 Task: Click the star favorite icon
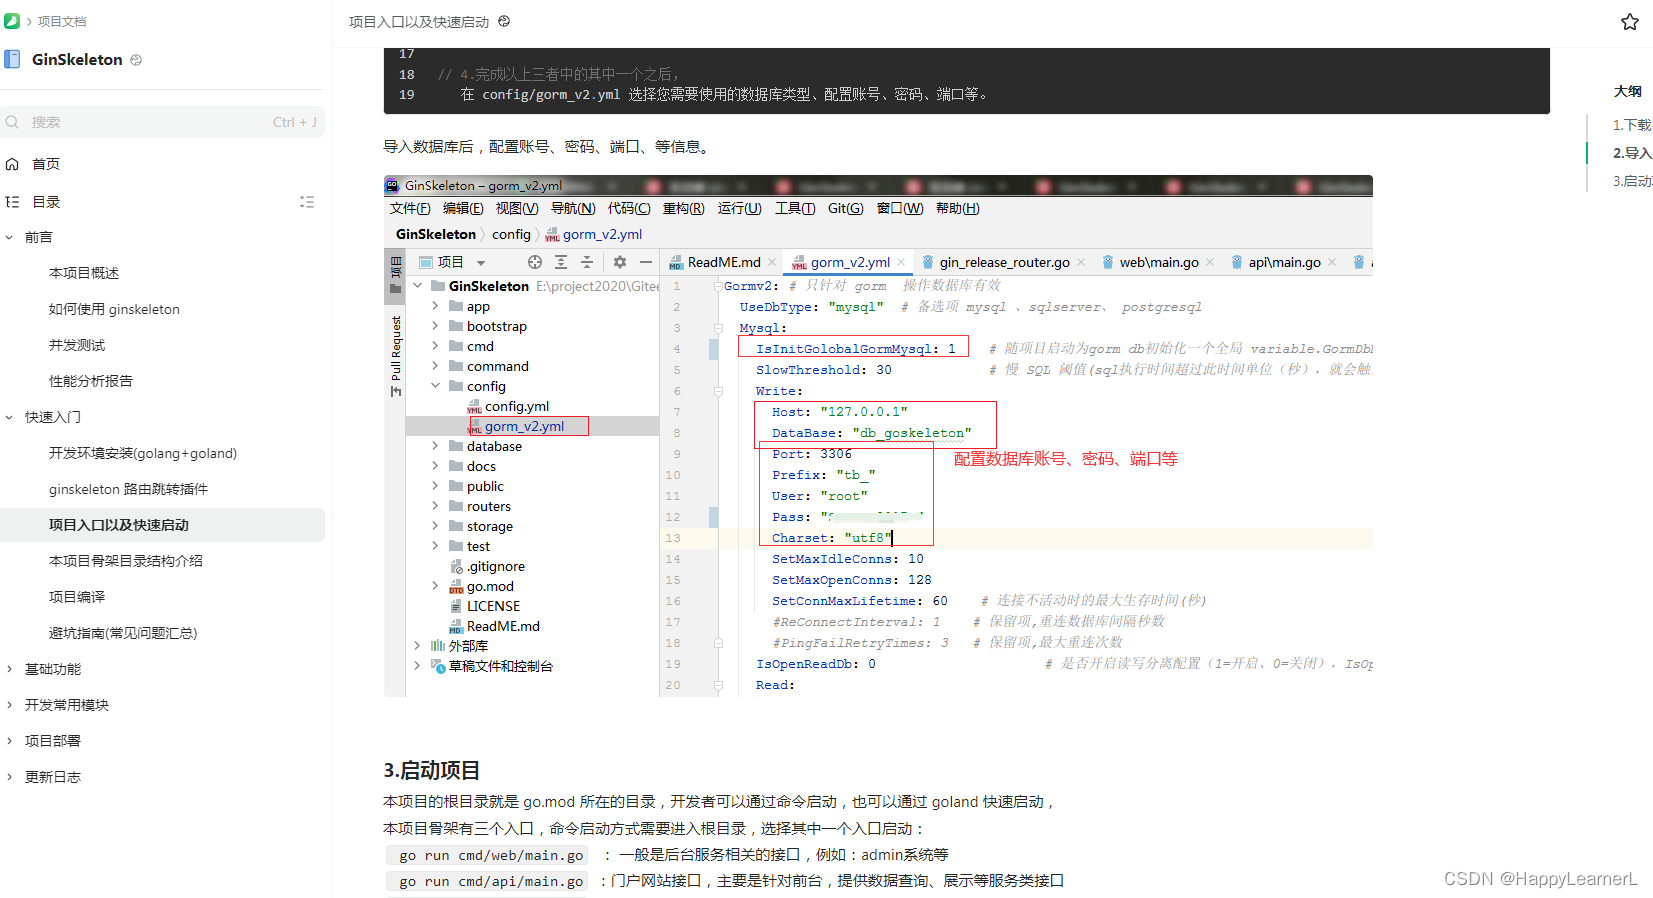tap(1629, 22)
